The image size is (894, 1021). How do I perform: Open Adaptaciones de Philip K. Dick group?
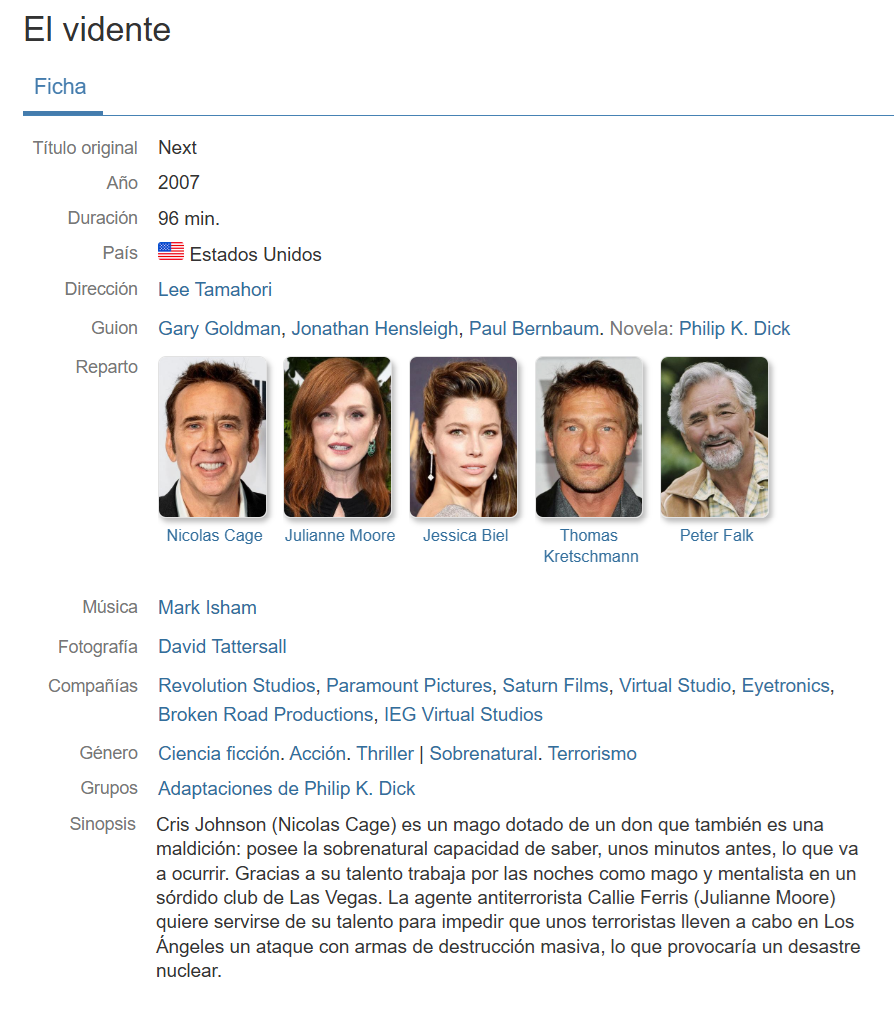286,789
